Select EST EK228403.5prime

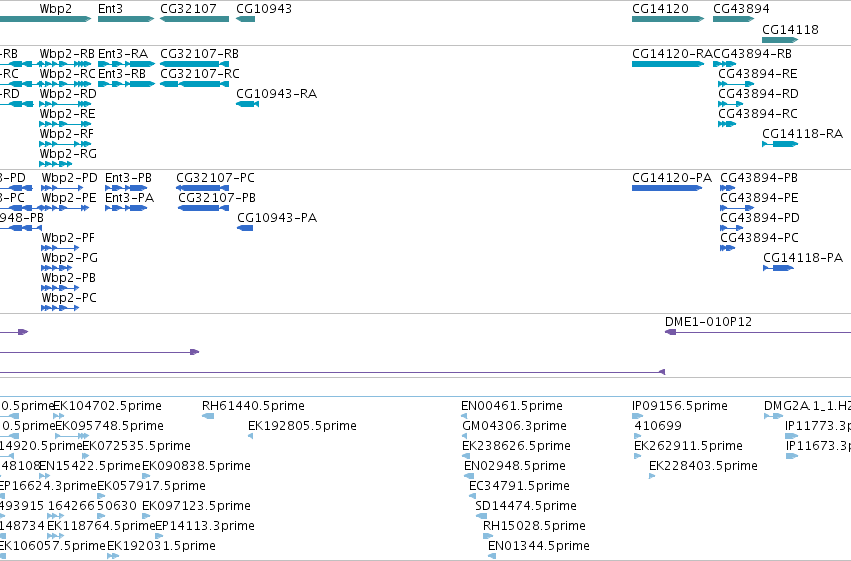pyautogui.click(x=652, y=476)
